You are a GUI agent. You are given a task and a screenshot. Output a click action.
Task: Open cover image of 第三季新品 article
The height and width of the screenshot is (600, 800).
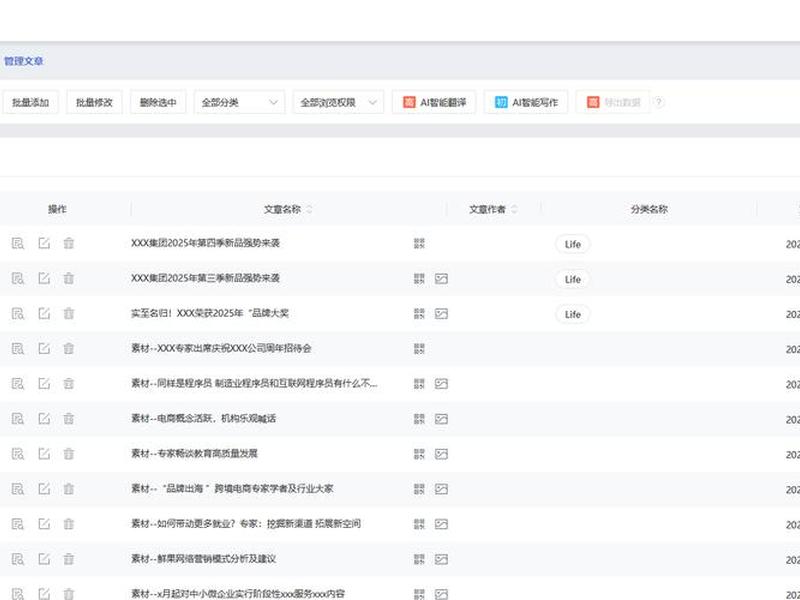(x=441, y=279)
